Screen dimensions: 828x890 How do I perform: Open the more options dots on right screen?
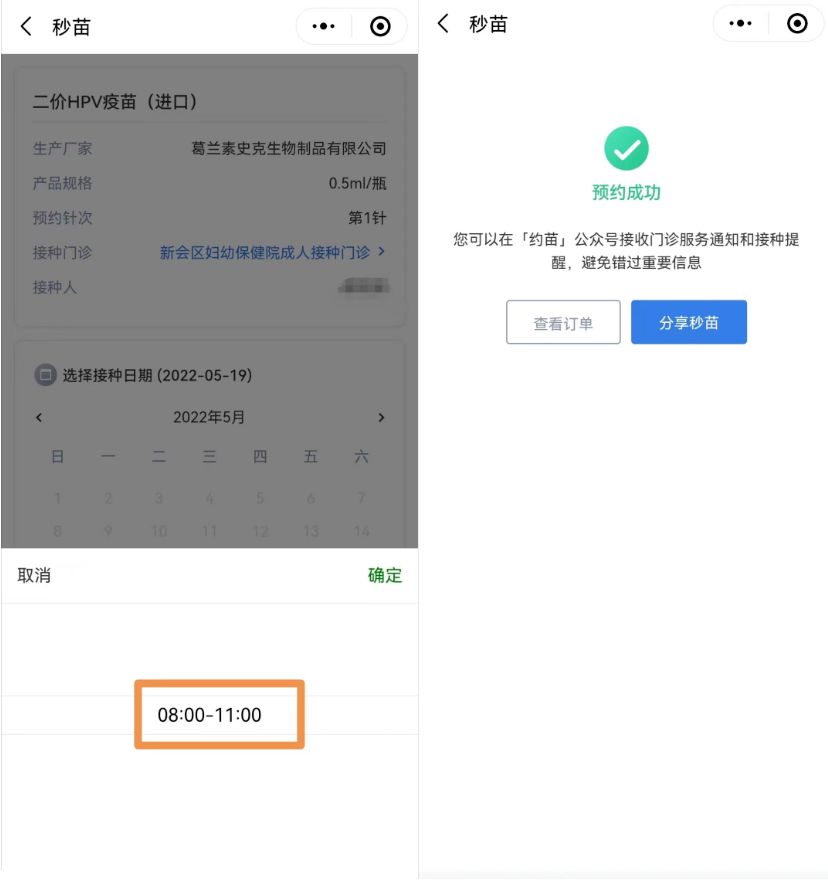(x=741, y=23)
